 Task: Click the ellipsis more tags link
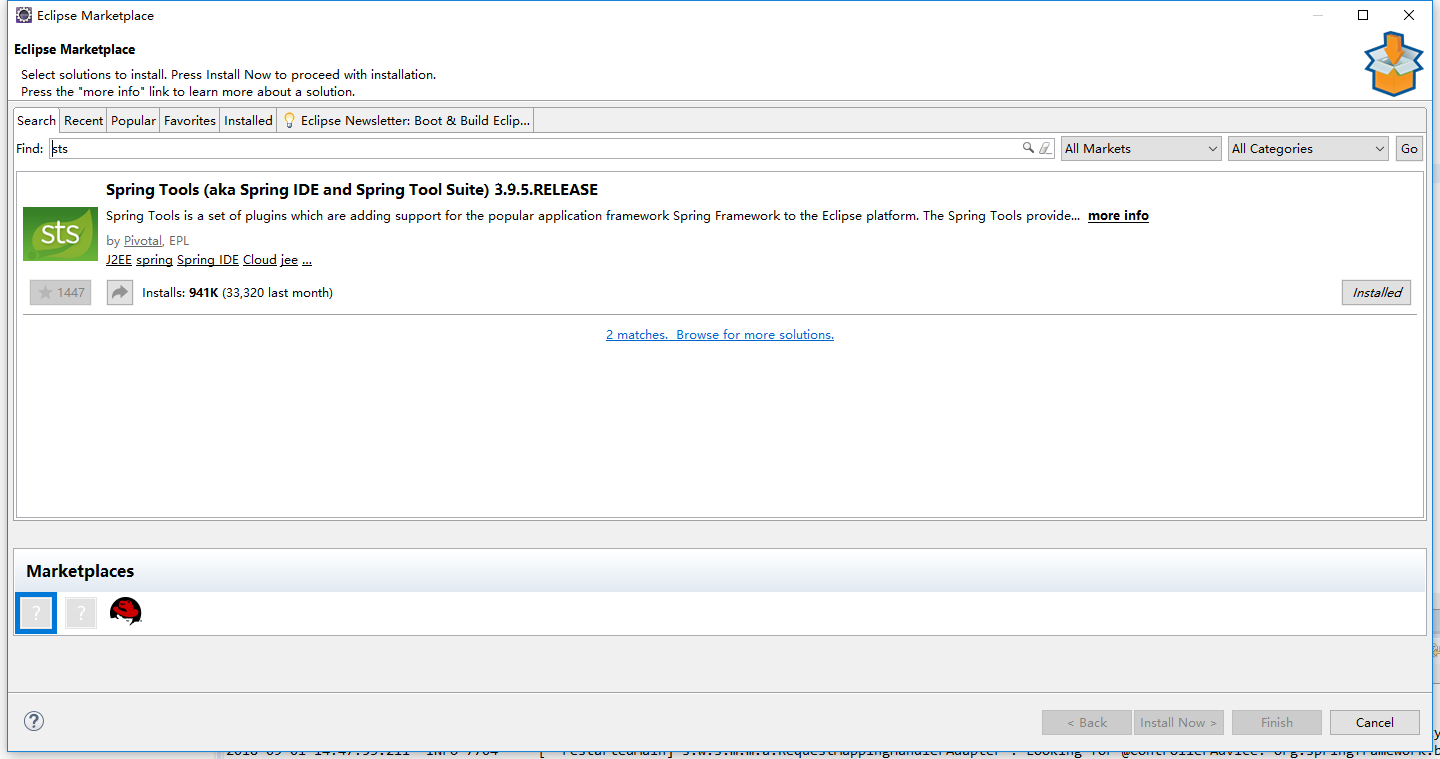point(307,260)
